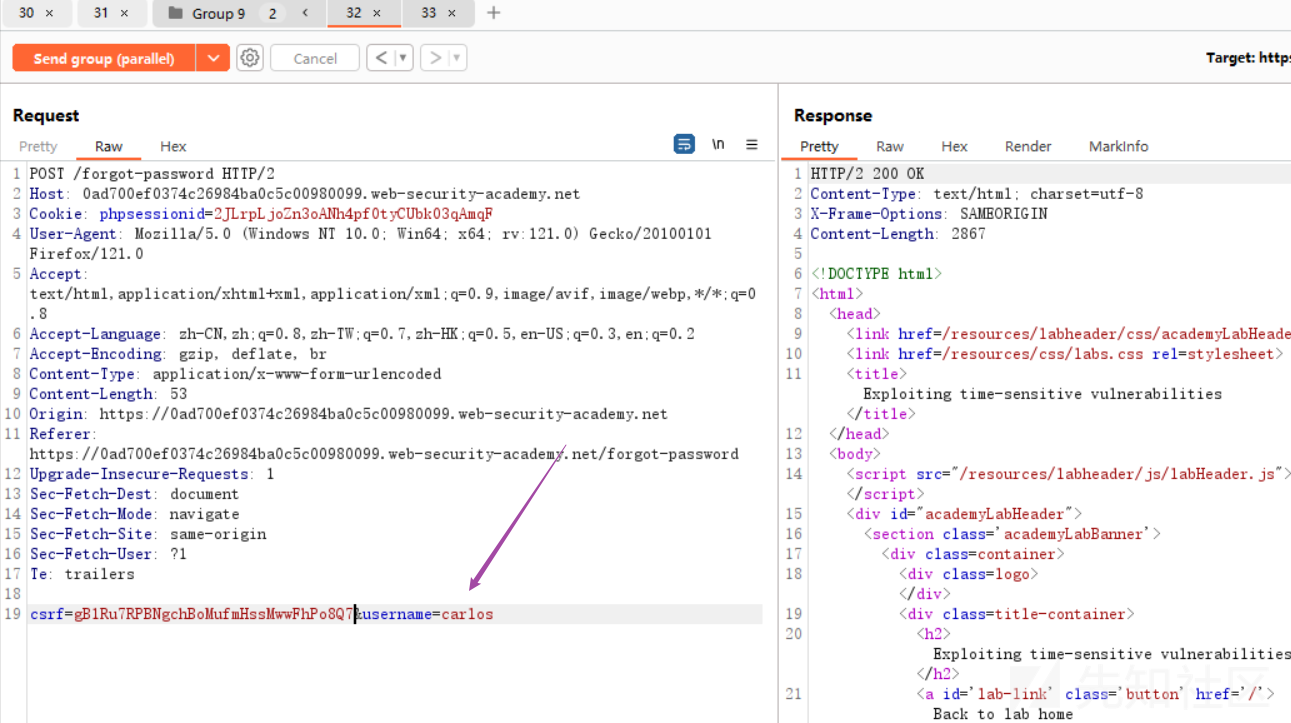Switch Request view to Raw
The width and height of the screenshot is (1291, 723).
click(109, 146)
